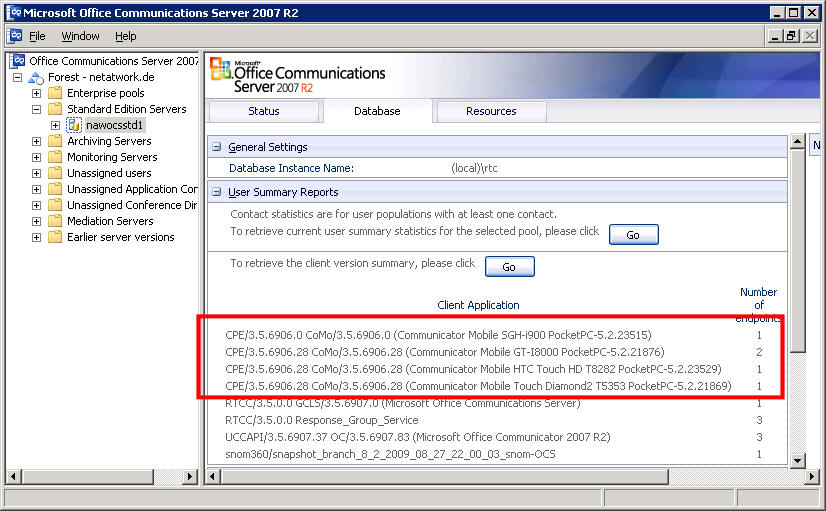Click the SGH-i900 PocketPC client row
826x511 pixels.
click(x=438, y=335)
